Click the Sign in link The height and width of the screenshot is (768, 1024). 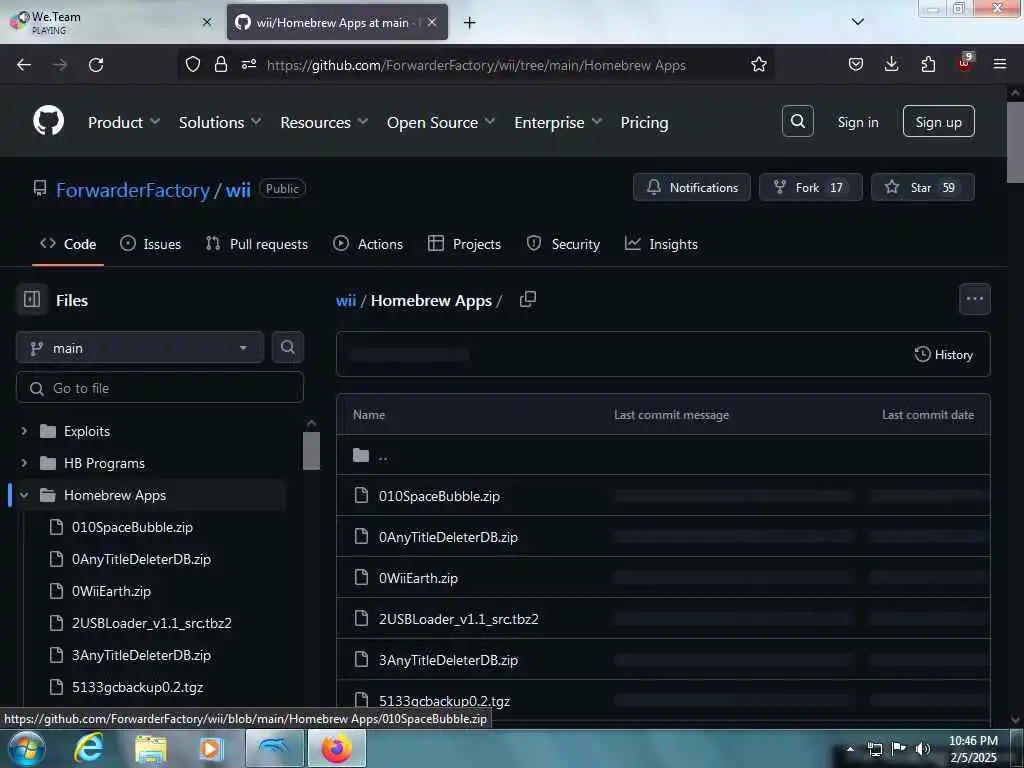(x=857, y=122)
